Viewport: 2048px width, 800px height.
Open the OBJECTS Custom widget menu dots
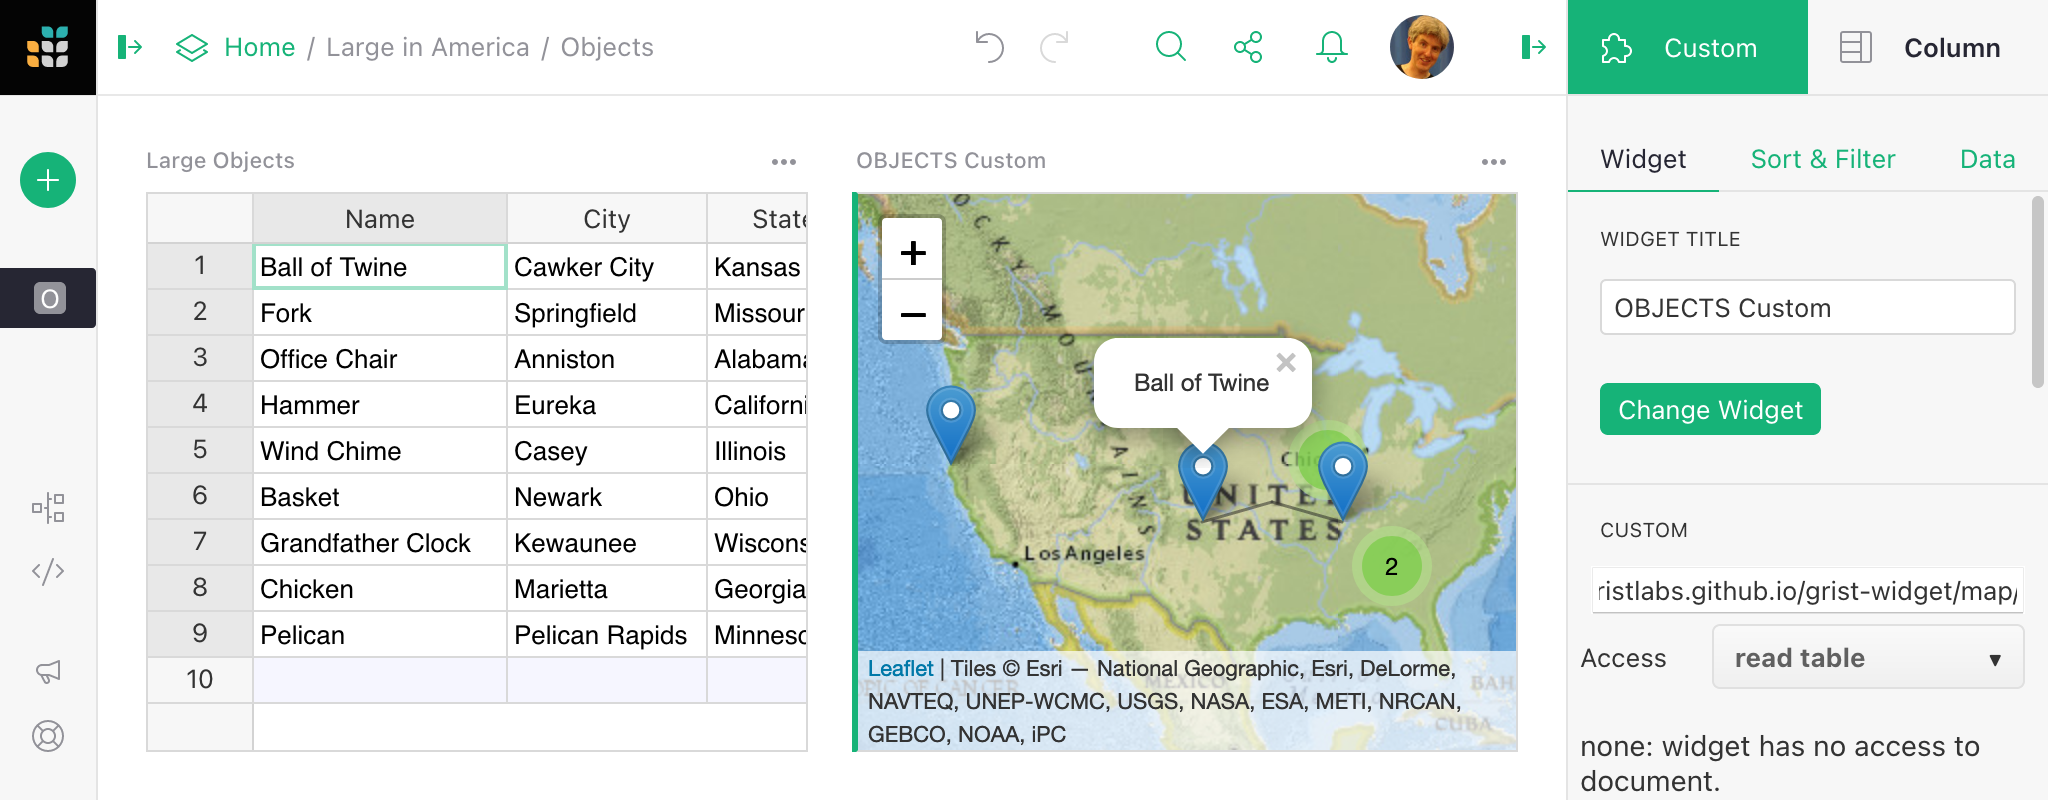[1494, 161]
